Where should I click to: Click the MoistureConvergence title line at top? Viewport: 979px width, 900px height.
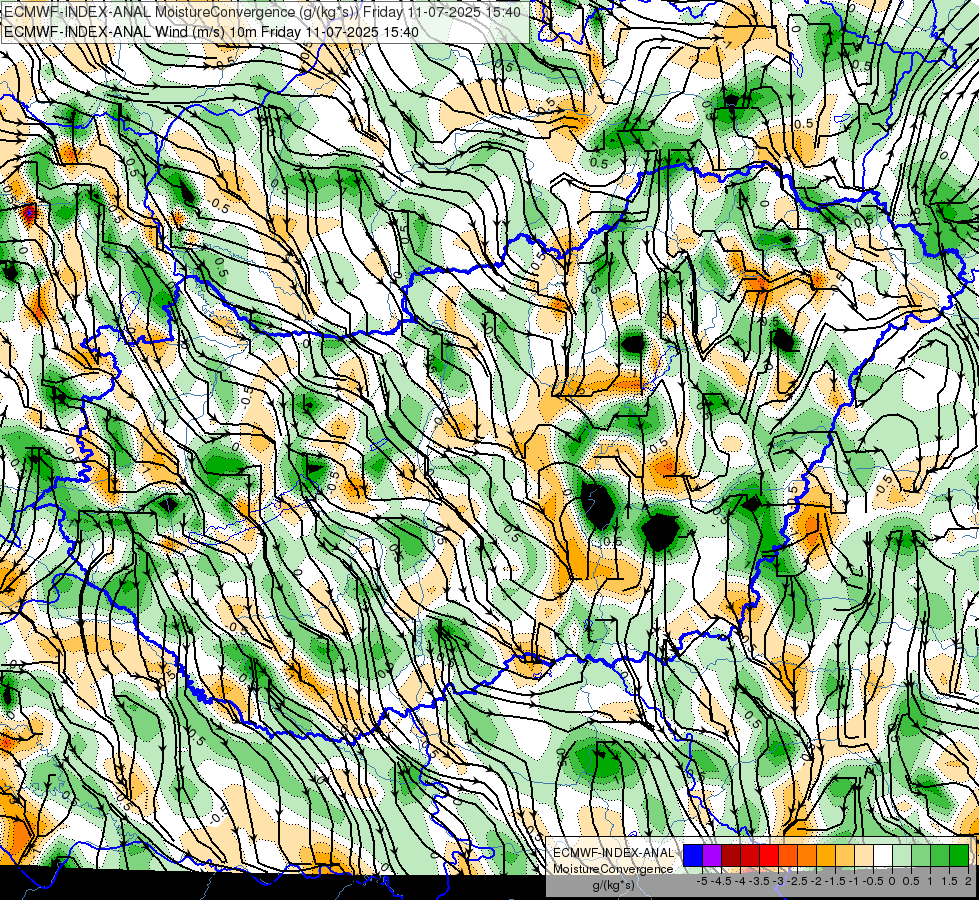(262, 12)
